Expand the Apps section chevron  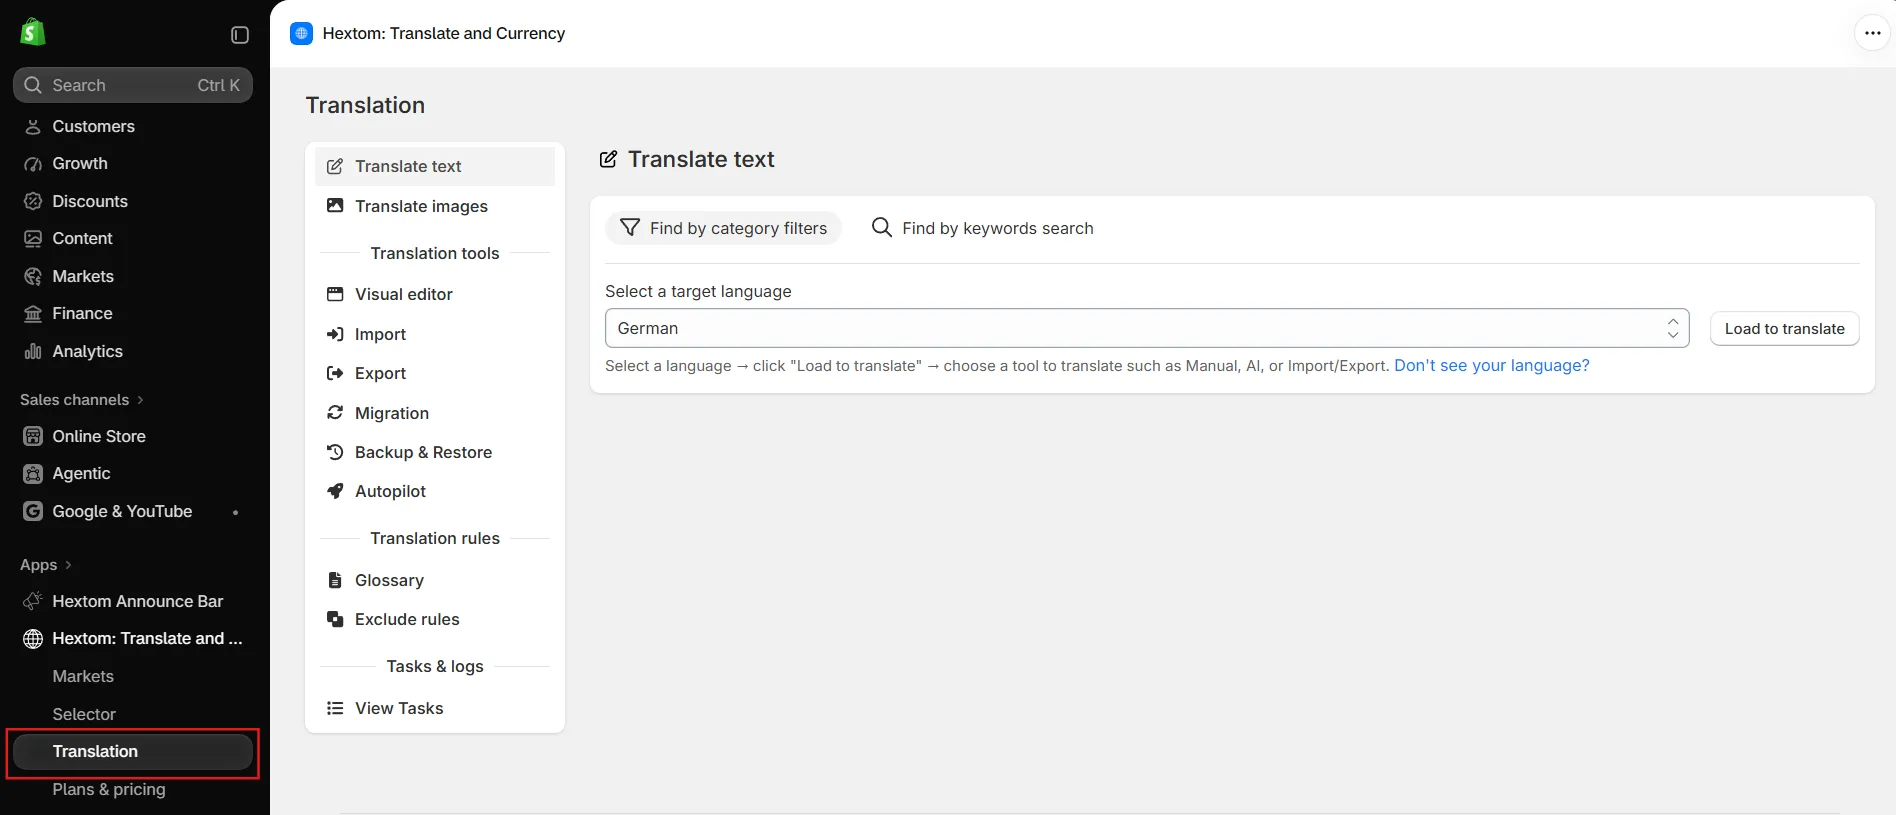point(68,565)
